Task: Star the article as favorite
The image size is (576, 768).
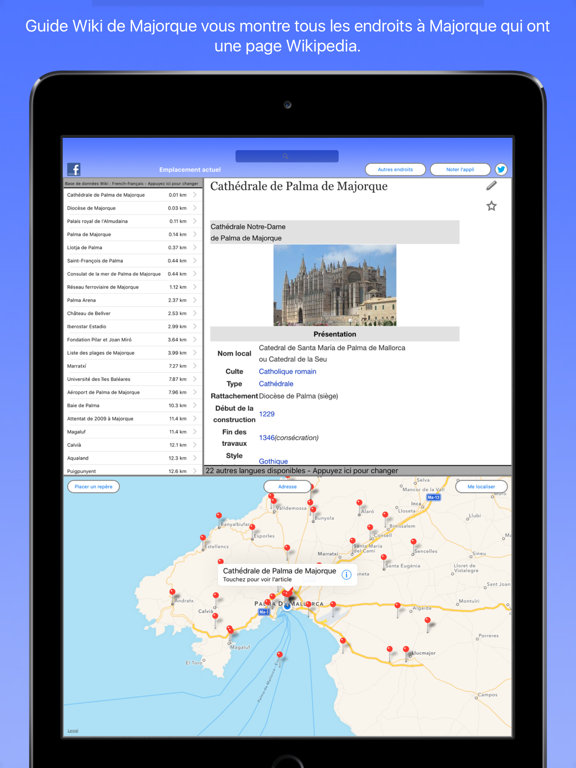Action: 491,206
